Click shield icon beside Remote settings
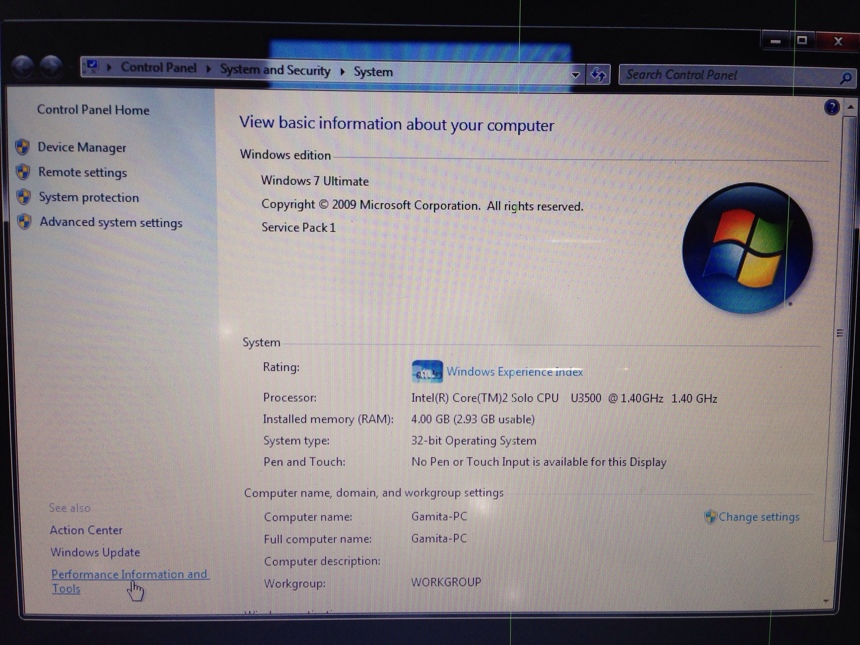This screenshot has height=645, width=860. tap(23, 172)
